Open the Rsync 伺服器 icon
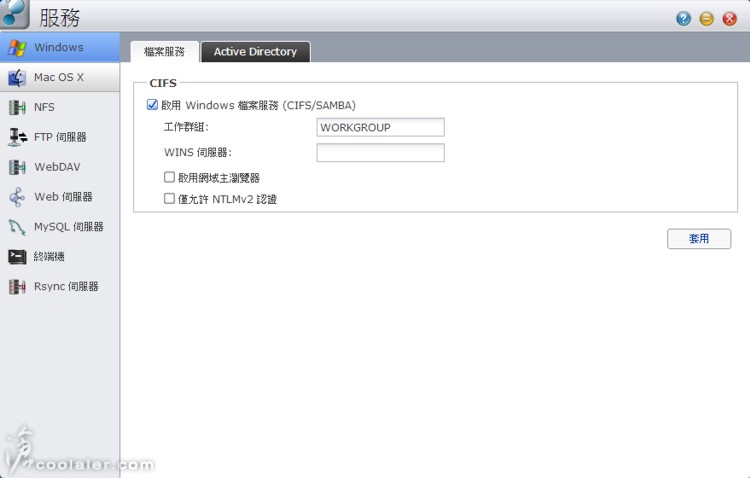 [17, 287]
